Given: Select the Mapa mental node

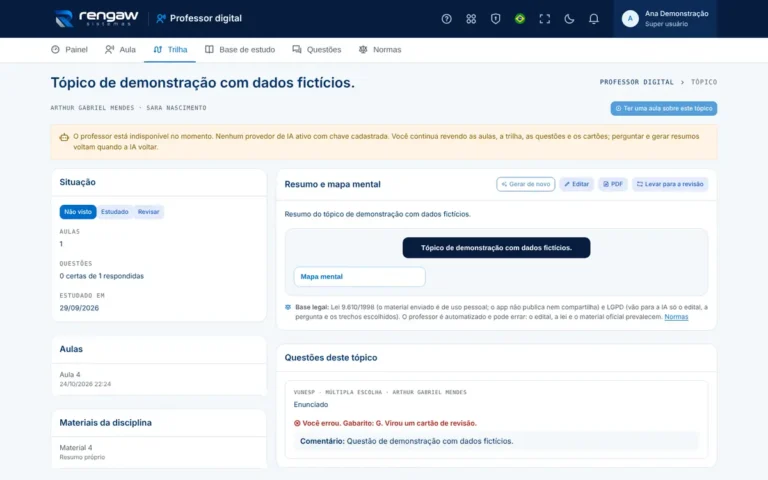Looking at the screenshot, I should (360, 277).
